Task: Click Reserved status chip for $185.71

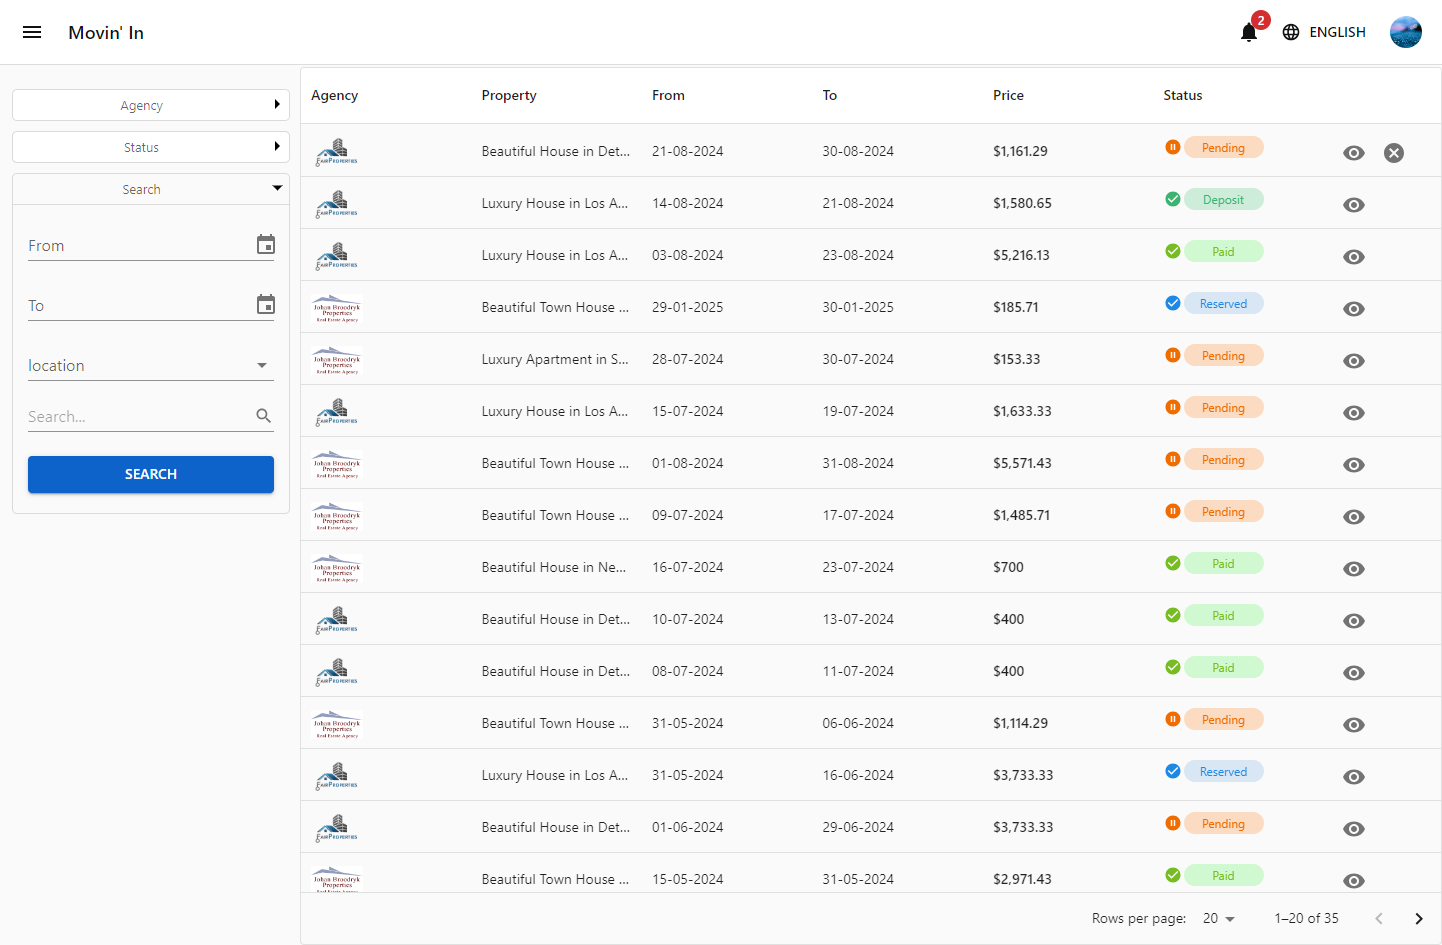Action: tap(1223, 303)
